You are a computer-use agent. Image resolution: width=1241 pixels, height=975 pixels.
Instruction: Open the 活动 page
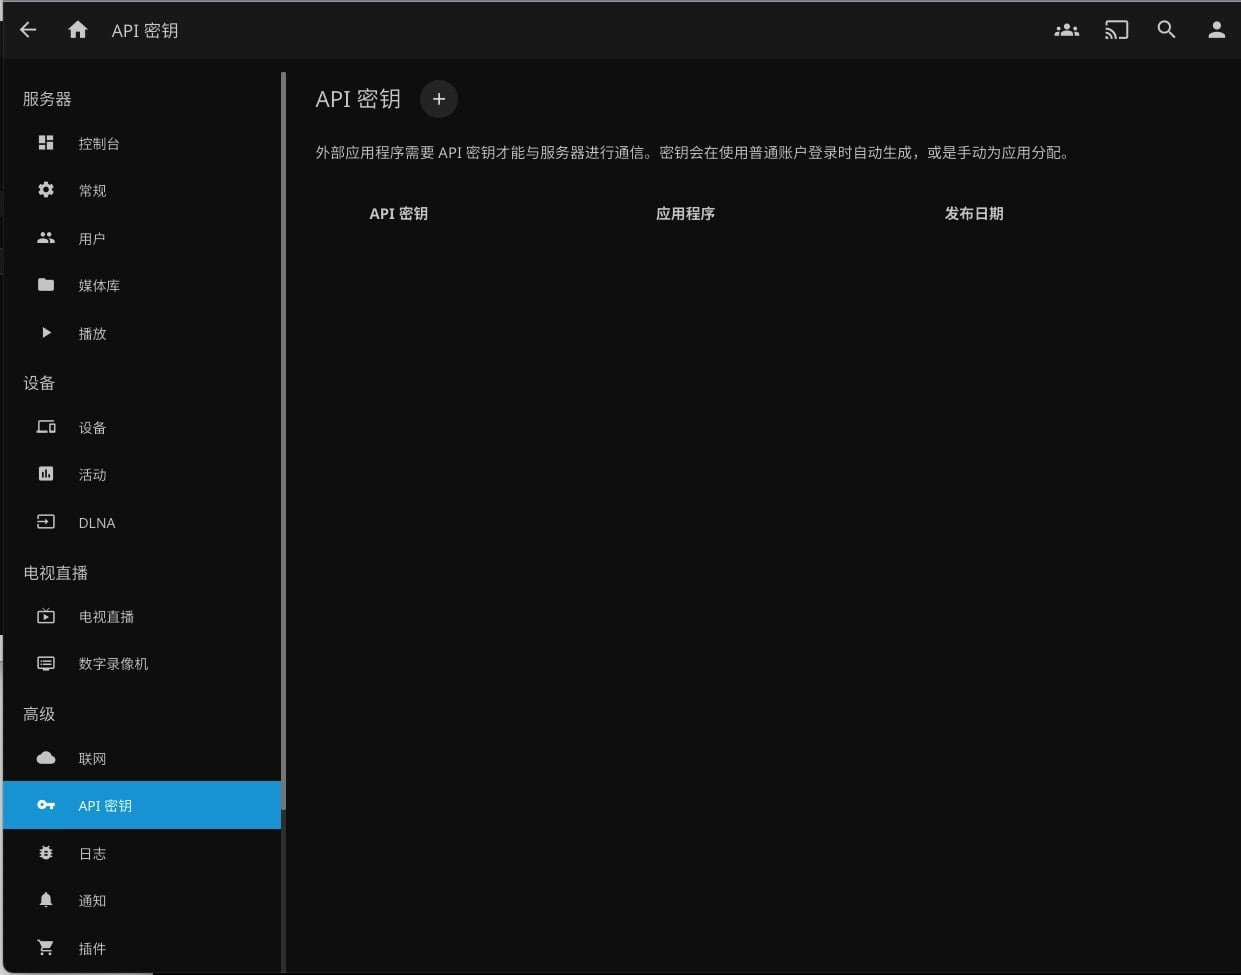[142, 474]
